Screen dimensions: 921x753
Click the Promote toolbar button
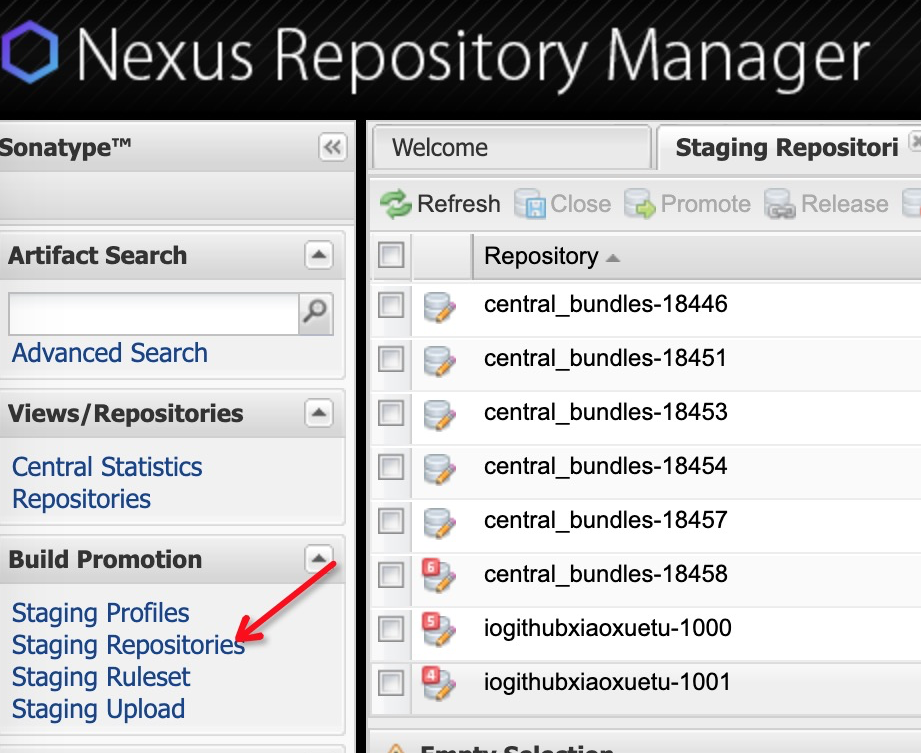[687, 204]
